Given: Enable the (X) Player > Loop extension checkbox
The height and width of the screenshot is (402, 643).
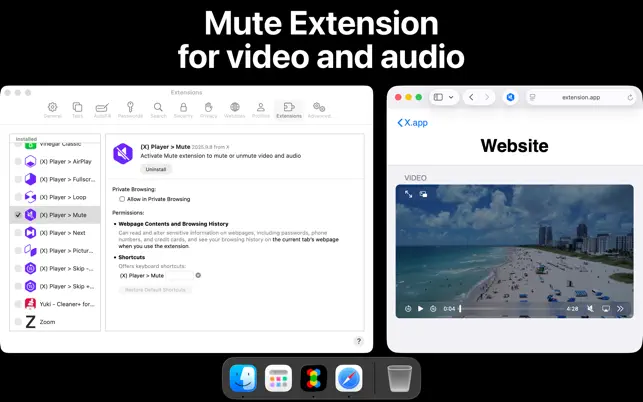Looking at the screenshot, I should coord(18,197).
